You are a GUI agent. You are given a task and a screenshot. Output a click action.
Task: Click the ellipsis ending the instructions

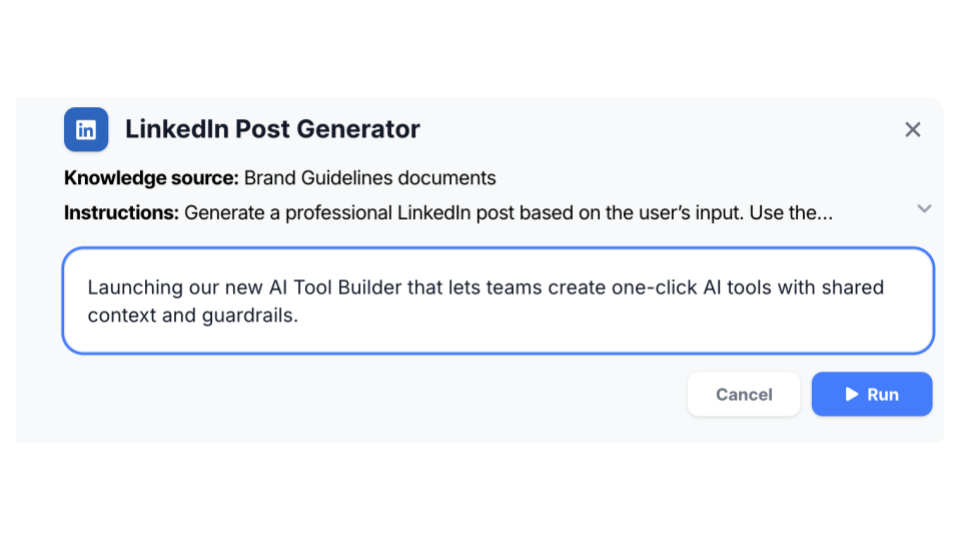pyautogui.click(x=824, y=215)
